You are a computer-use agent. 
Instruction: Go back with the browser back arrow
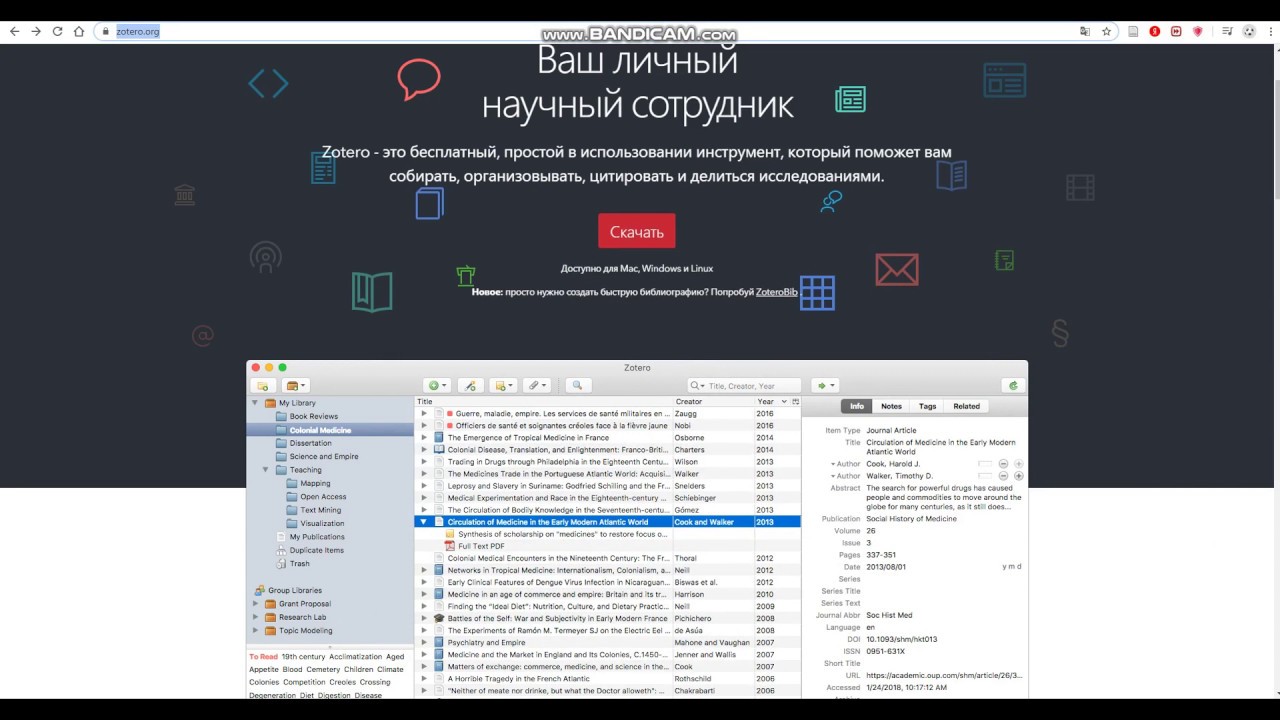point(14,31)
